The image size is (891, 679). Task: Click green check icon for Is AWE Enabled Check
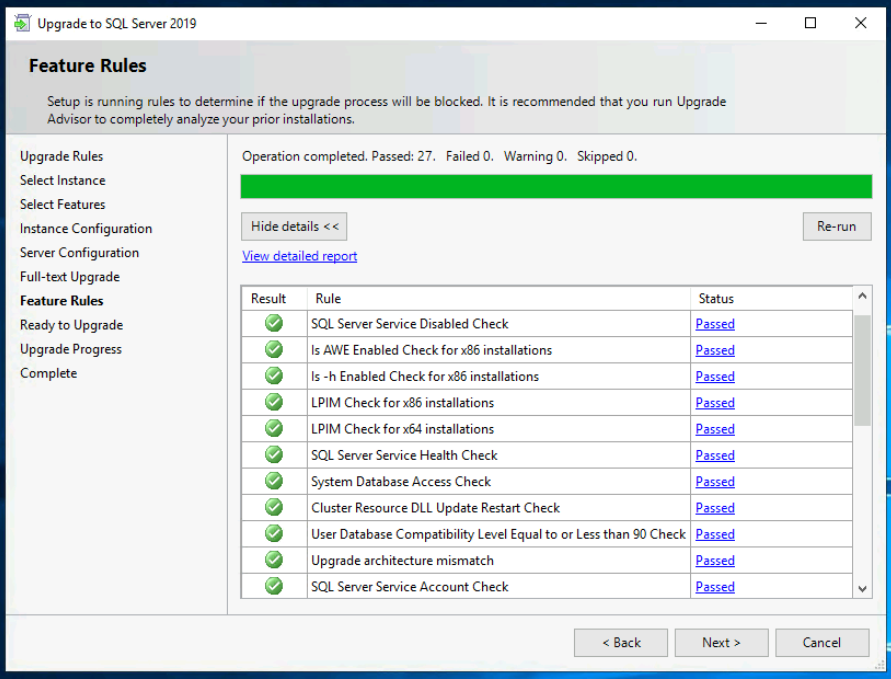[274, 349]
